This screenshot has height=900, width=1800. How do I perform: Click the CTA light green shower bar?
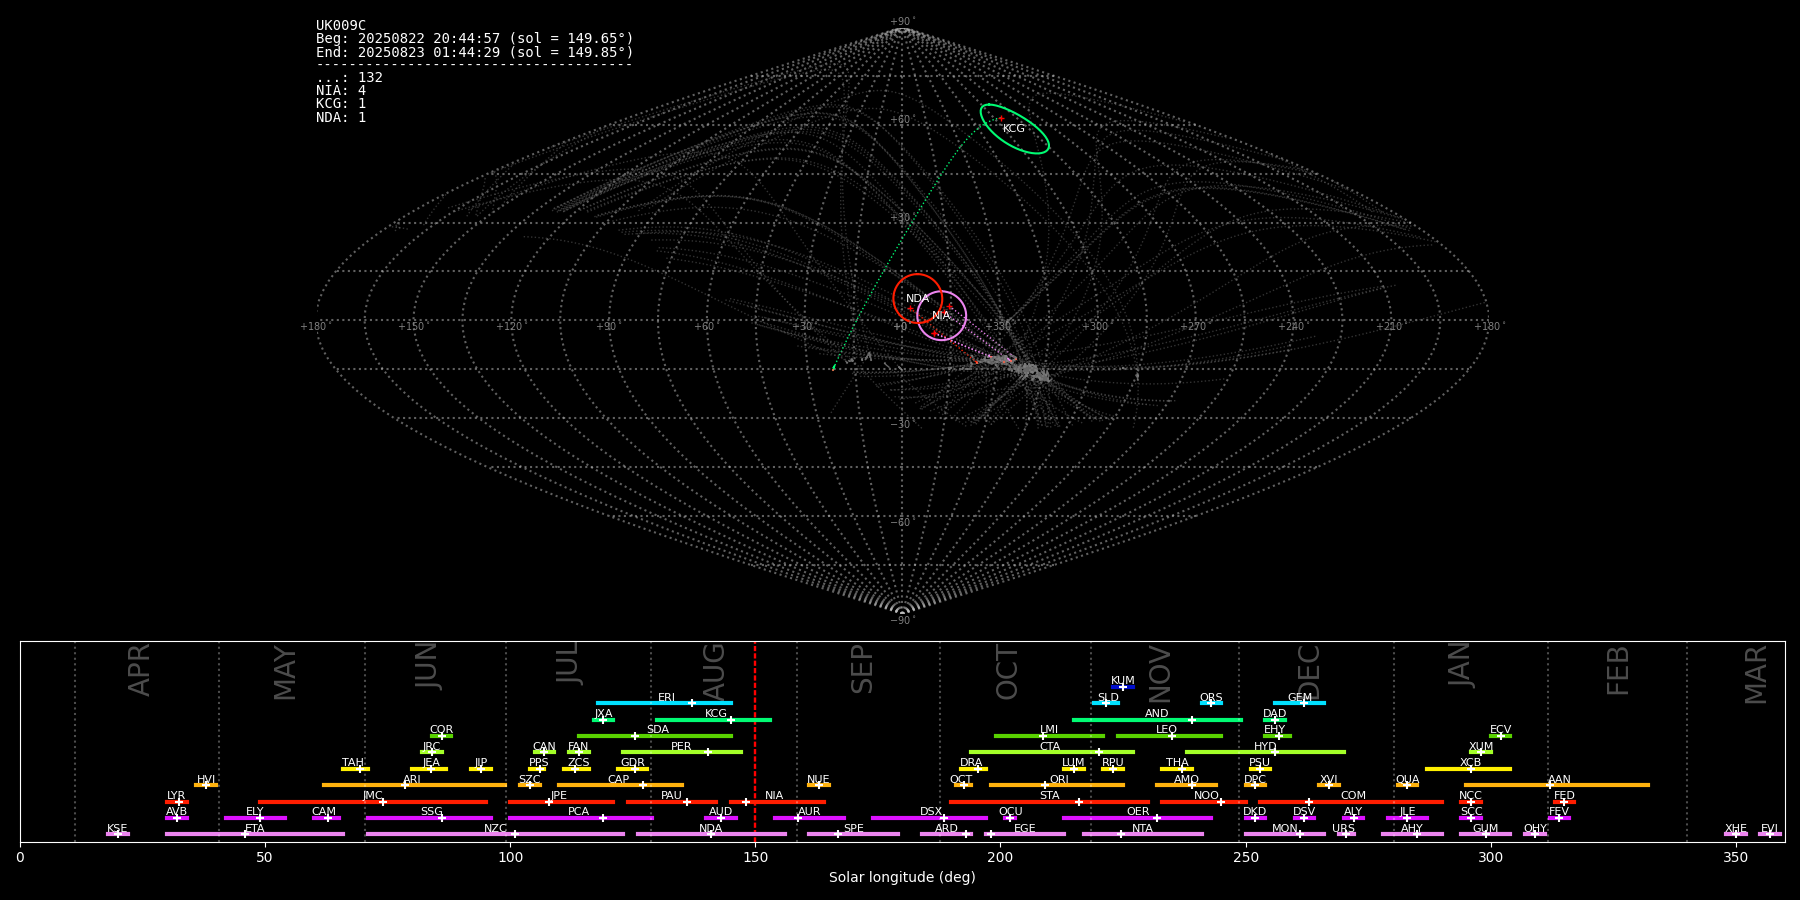(x=1052, y=752)
